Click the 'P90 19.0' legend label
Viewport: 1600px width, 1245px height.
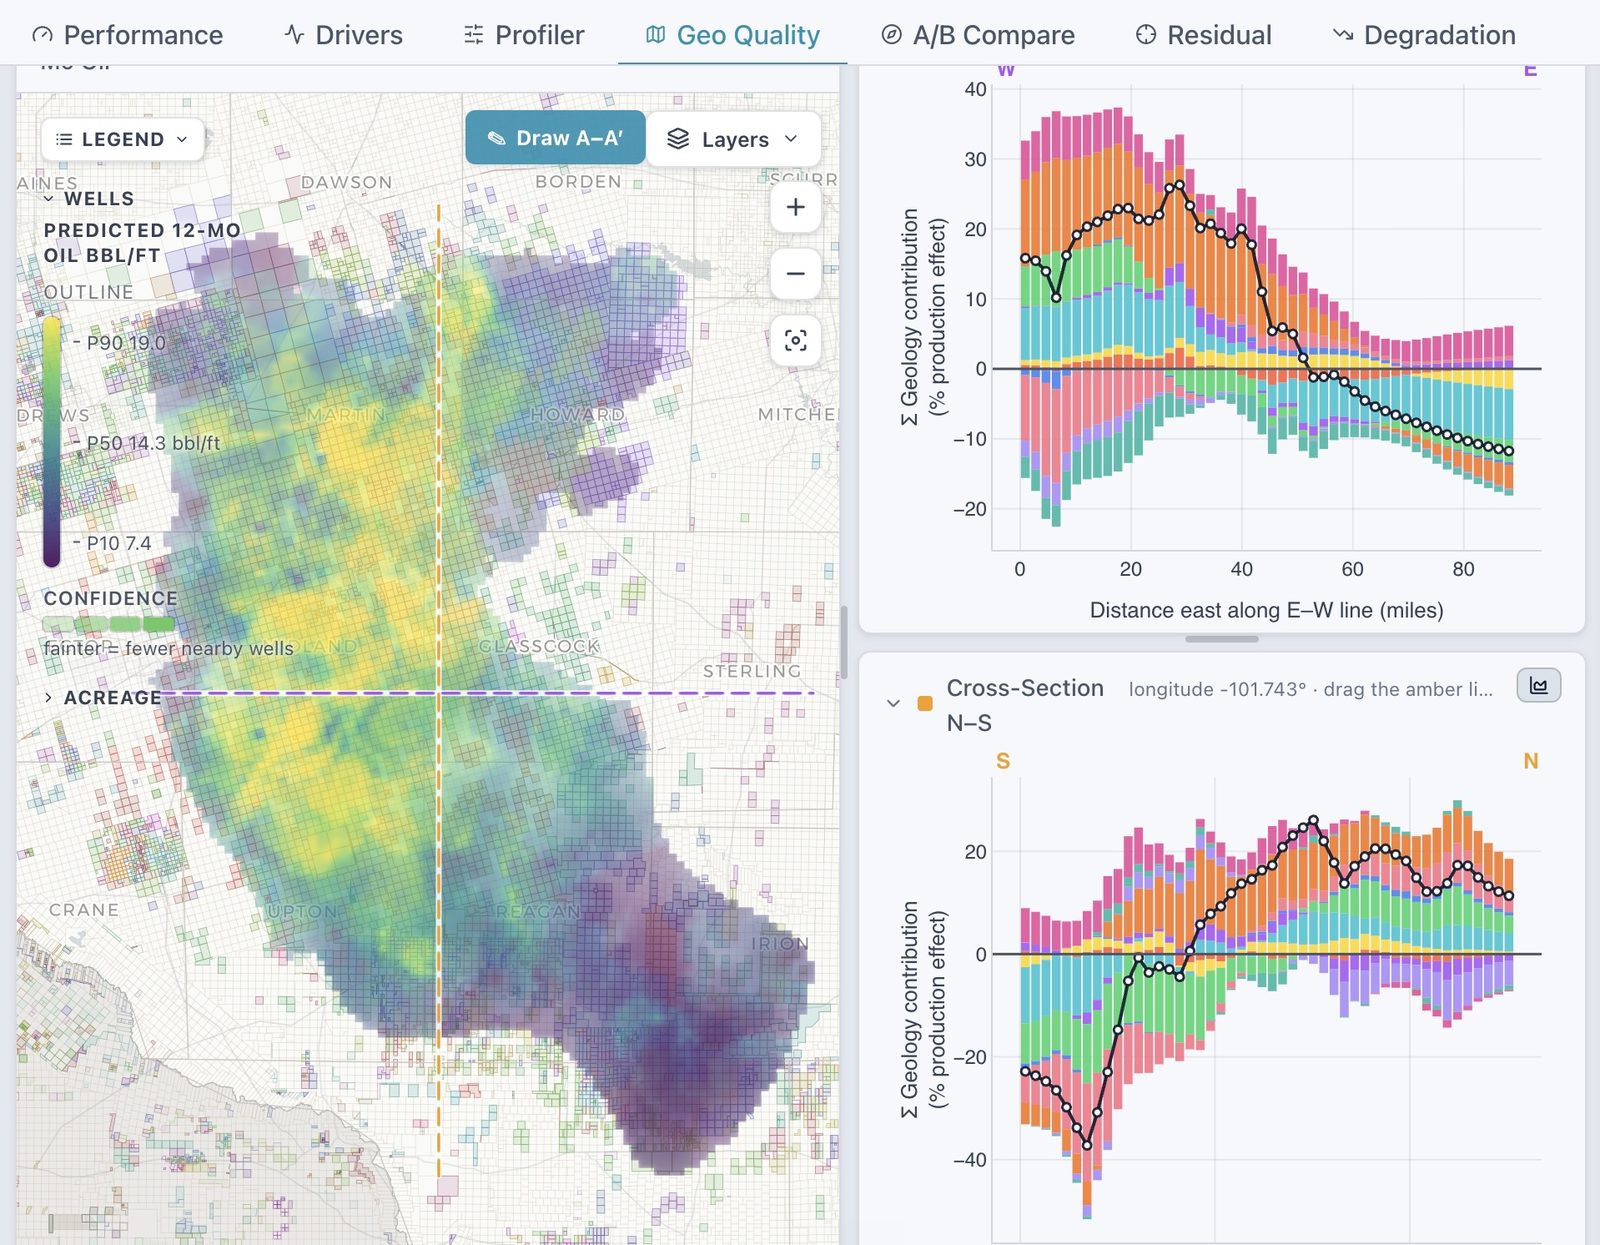(x=126, y=343)
